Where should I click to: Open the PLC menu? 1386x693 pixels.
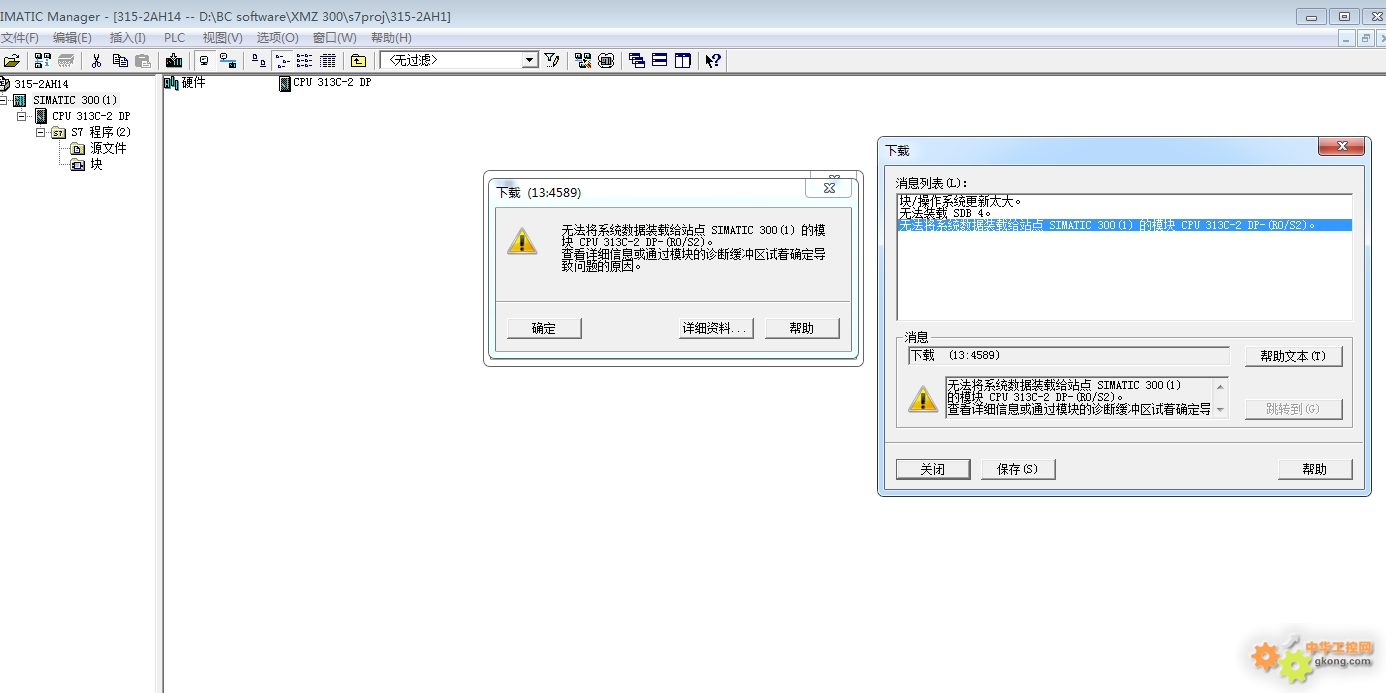[174, 38]
